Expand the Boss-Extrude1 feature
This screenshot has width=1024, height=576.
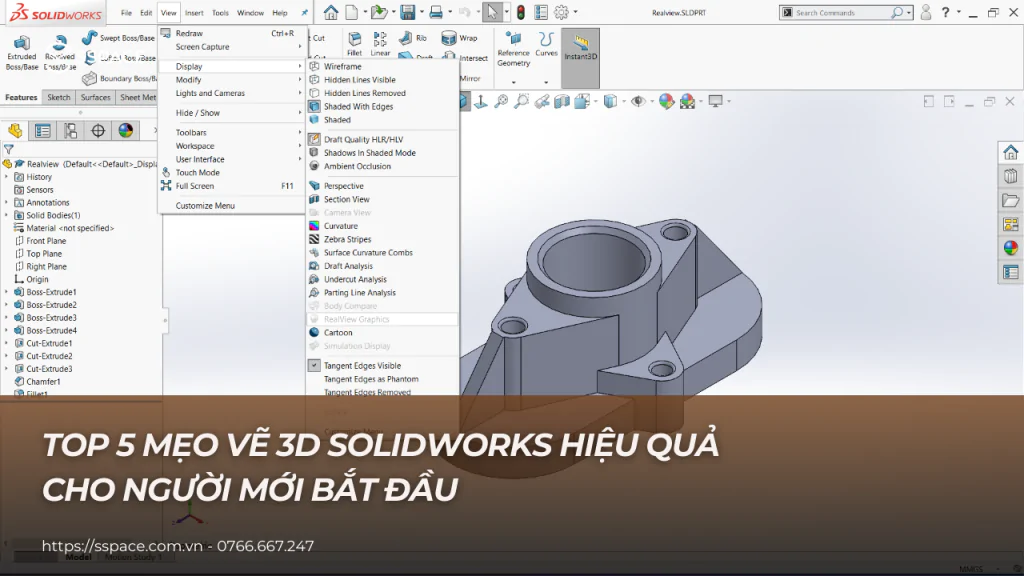(7, 292)
